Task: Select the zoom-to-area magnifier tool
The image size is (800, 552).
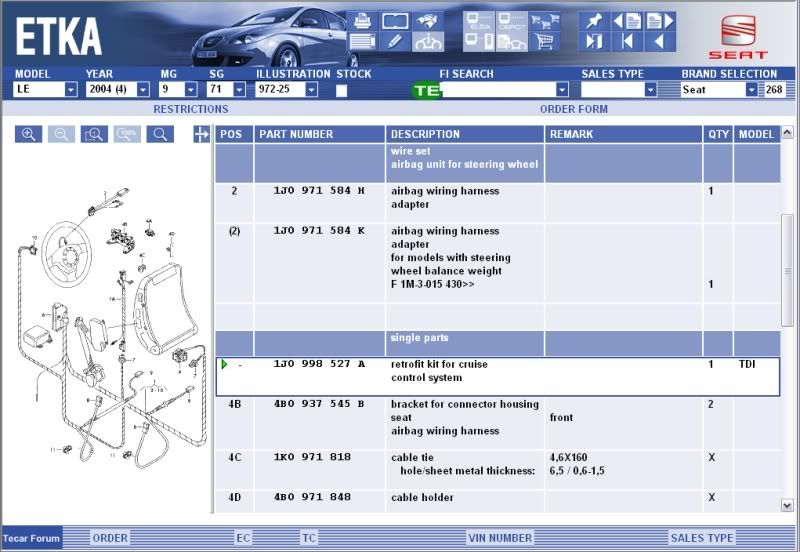Action: coord(94,134)
